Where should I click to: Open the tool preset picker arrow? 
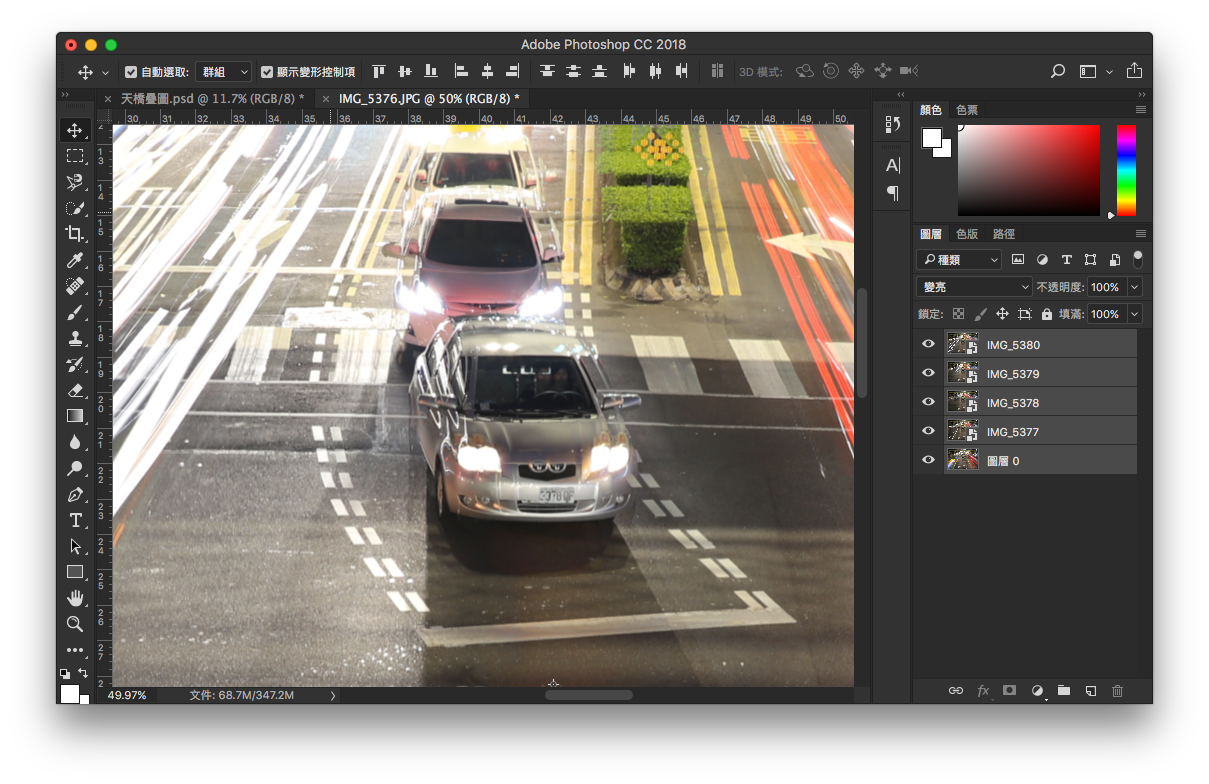click(105, 72)
